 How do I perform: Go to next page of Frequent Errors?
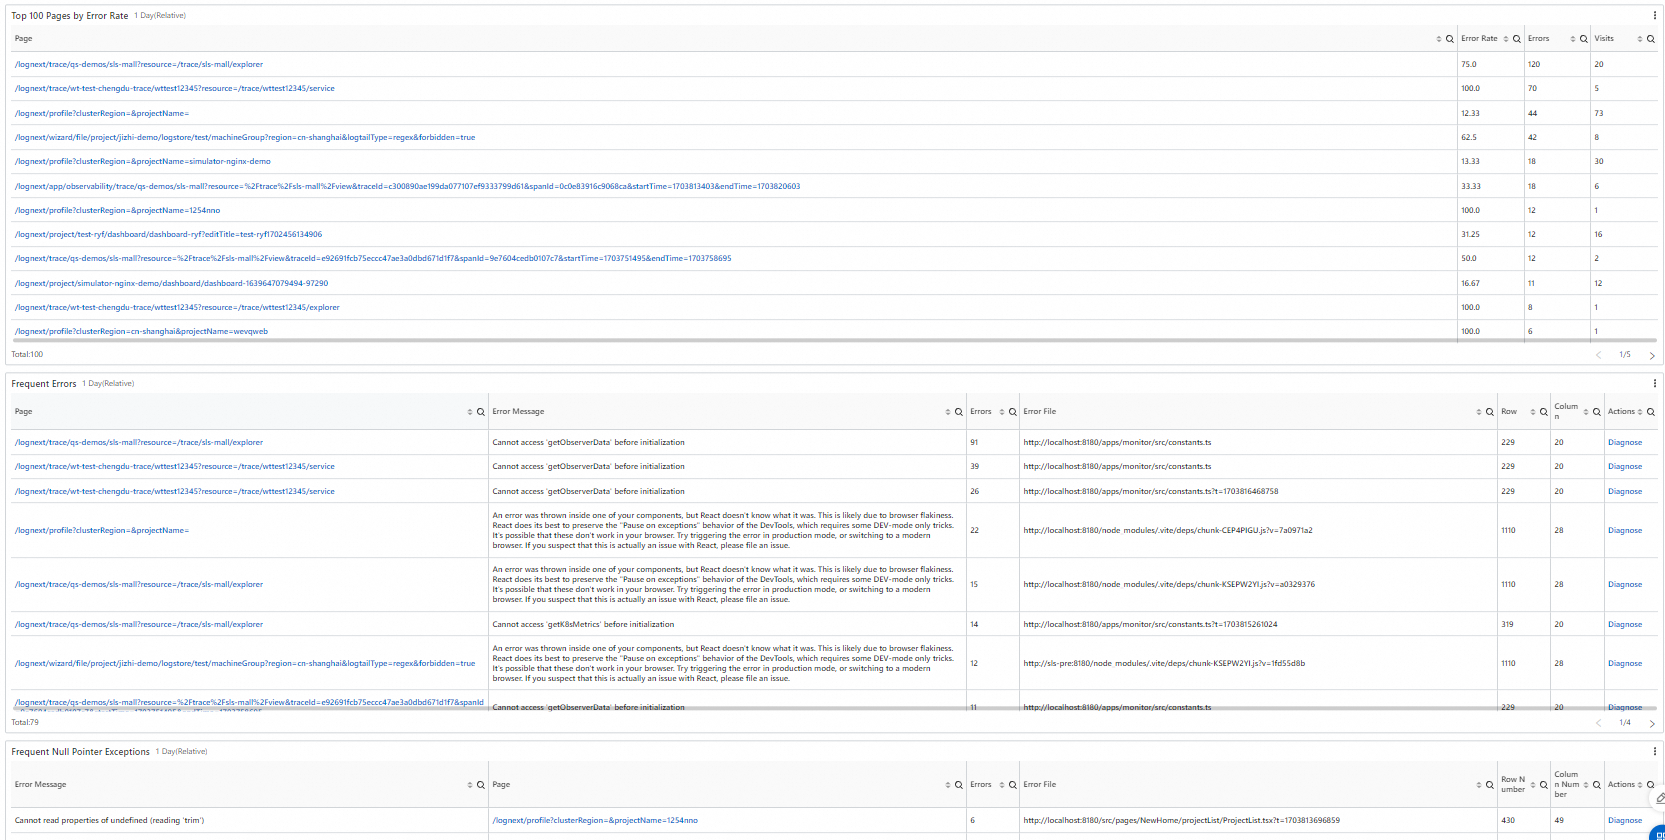click(x=1652, y=723)
